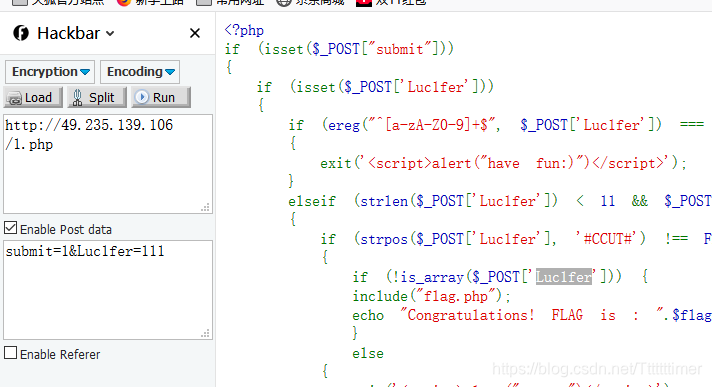
Task: Click the Split URL button
Action: (x=97, y=98)
